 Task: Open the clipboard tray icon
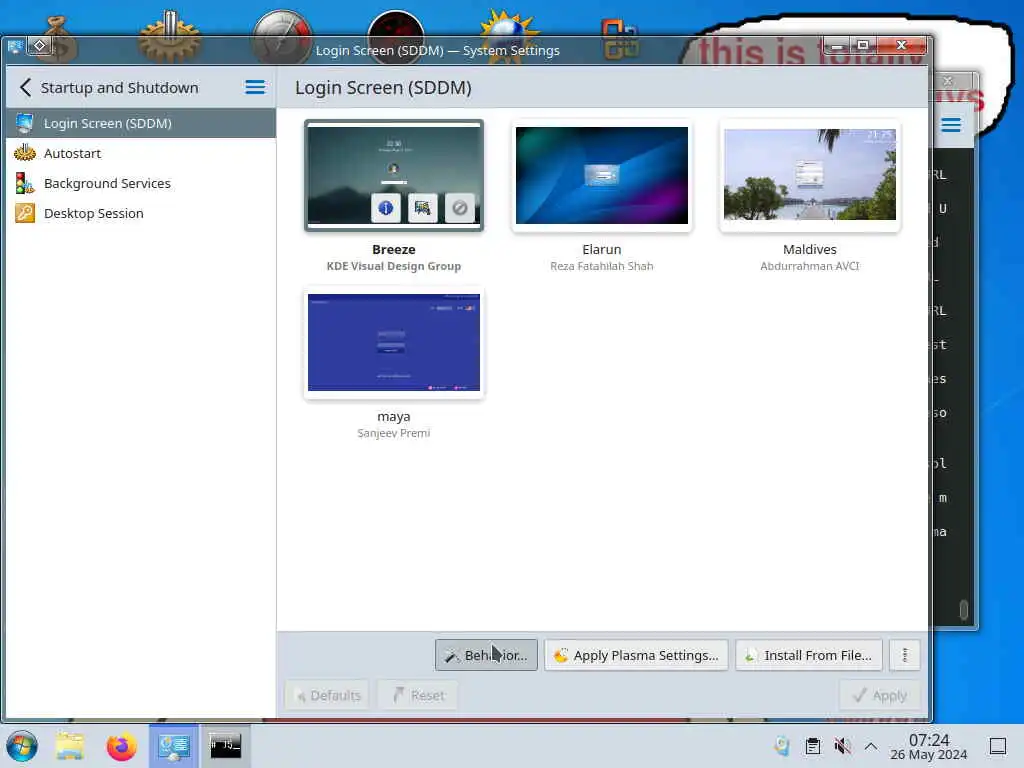[x=812, y=746]
